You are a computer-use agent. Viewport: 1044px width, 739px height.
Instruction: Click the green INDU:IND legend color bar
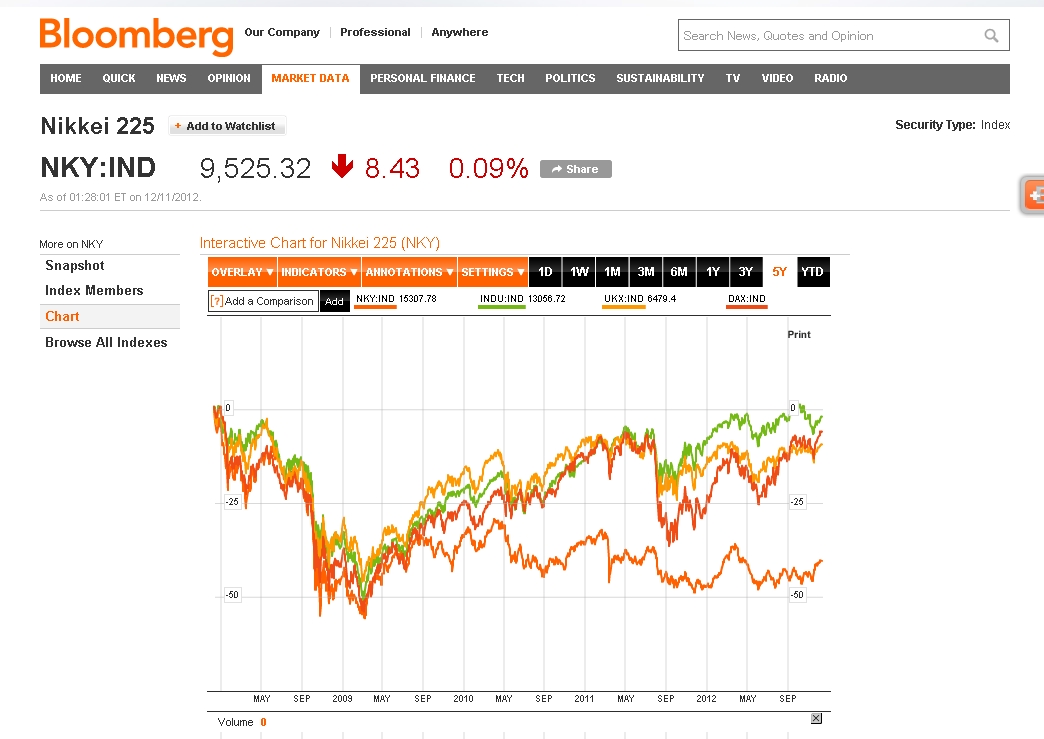pyautogui.click(x=502, y=307)
